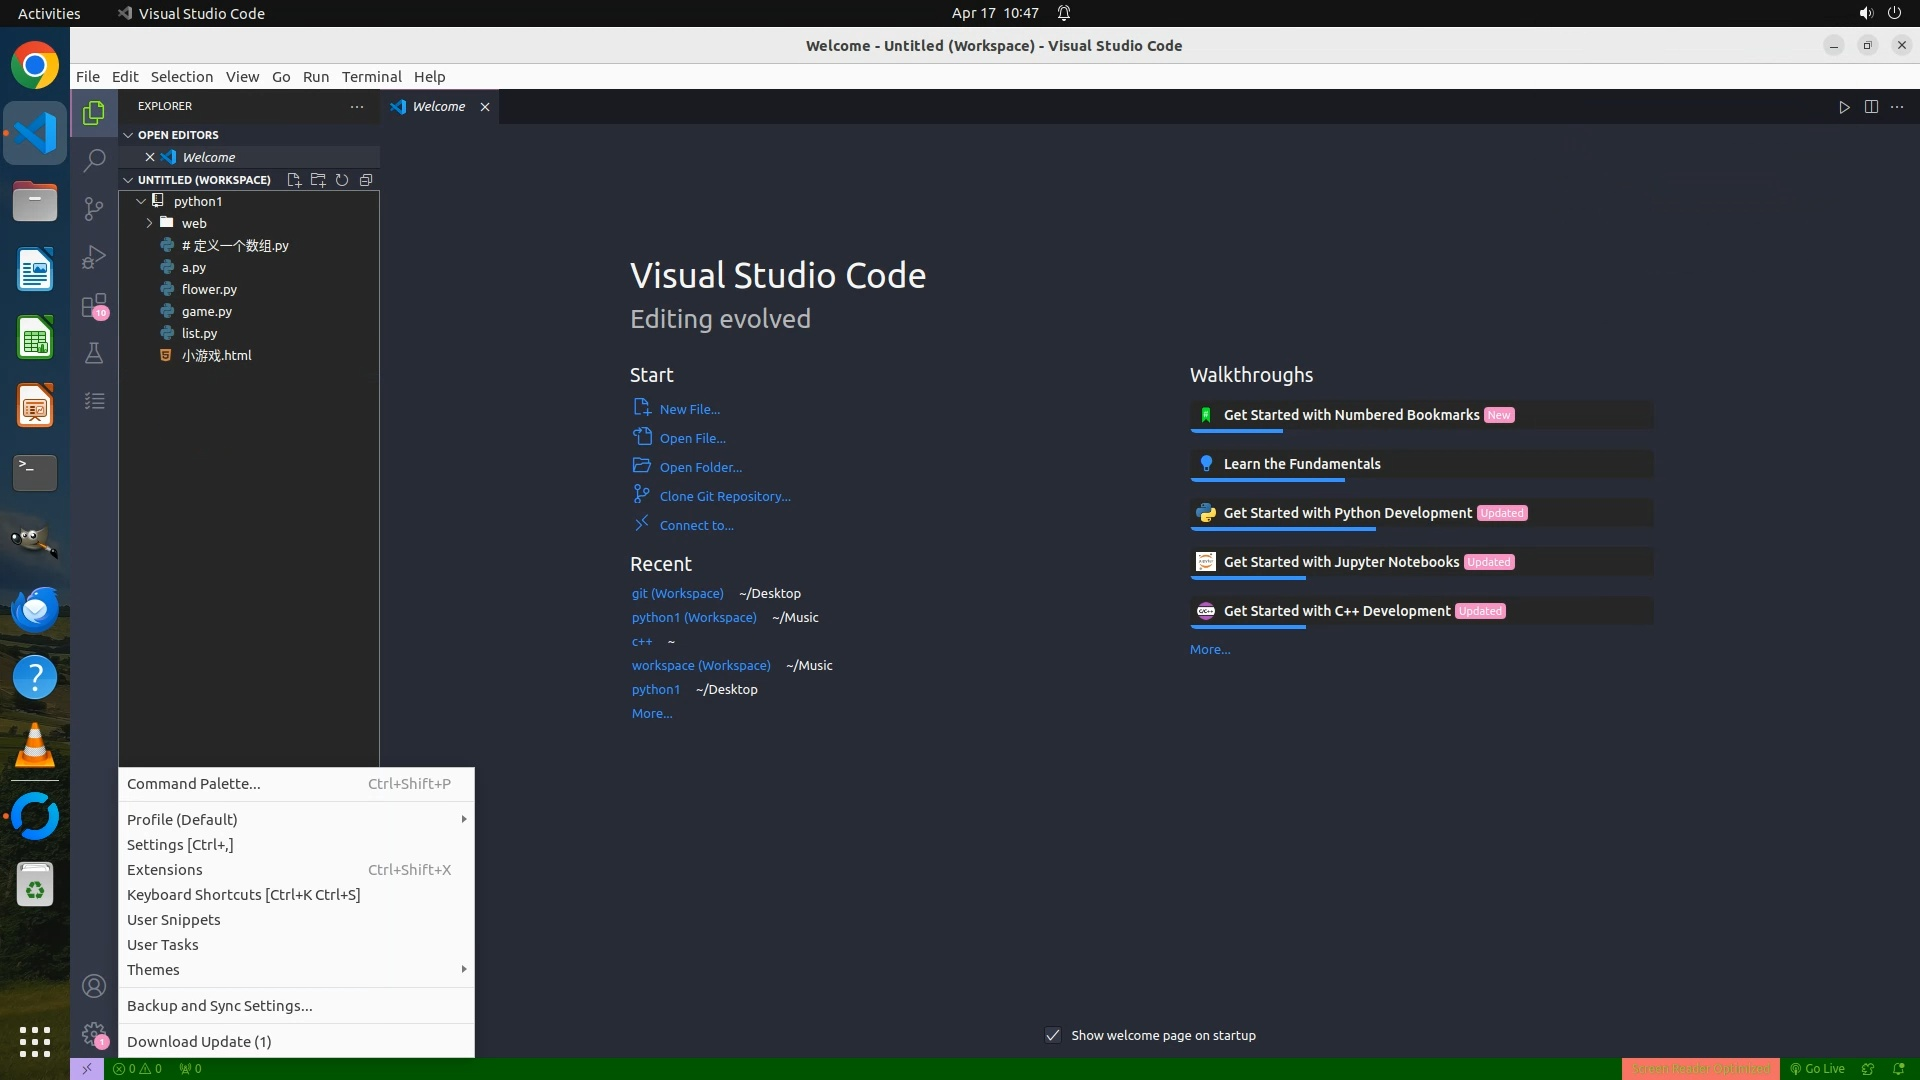
Task: Open the Run and Debug view
Action: click(x=94, y=257)
